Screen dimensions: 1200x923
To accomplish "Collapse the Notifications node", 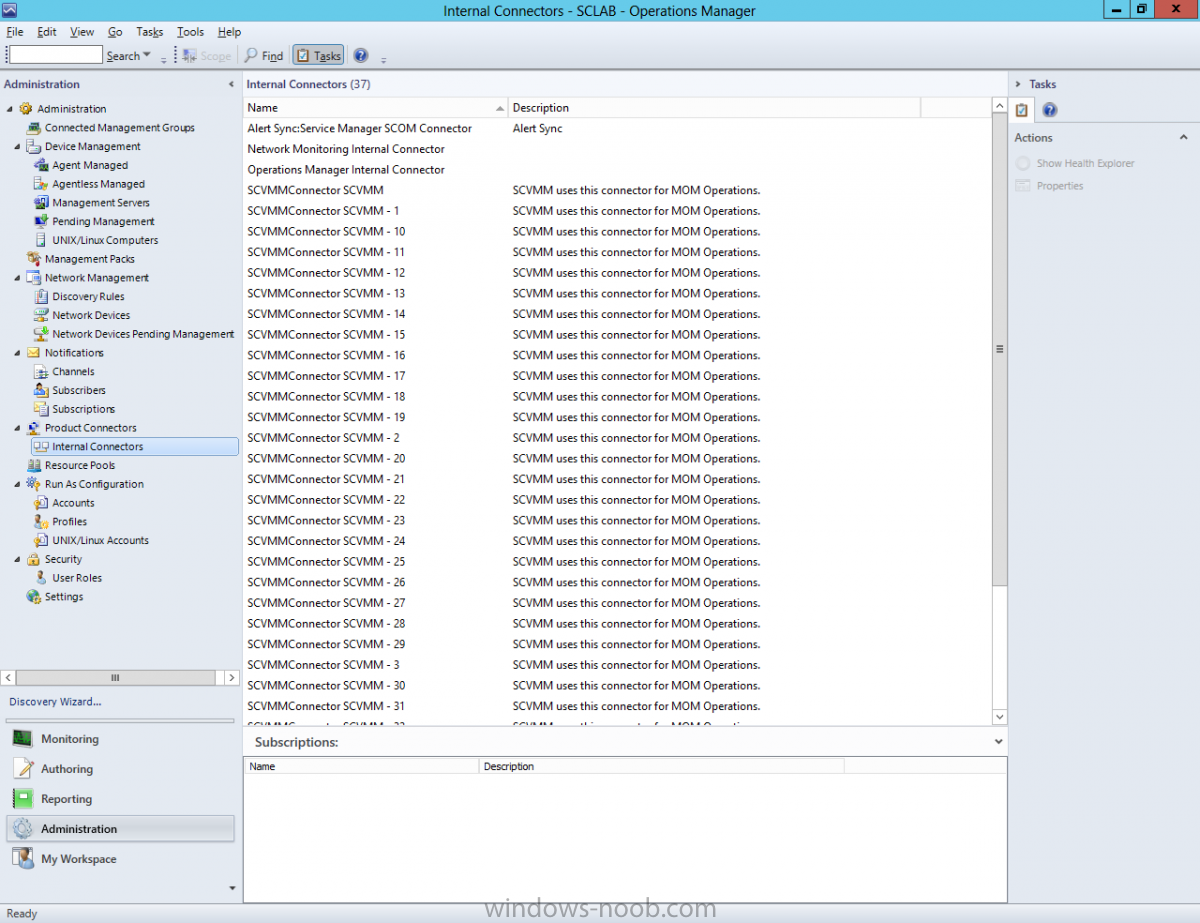I will 18,353.
